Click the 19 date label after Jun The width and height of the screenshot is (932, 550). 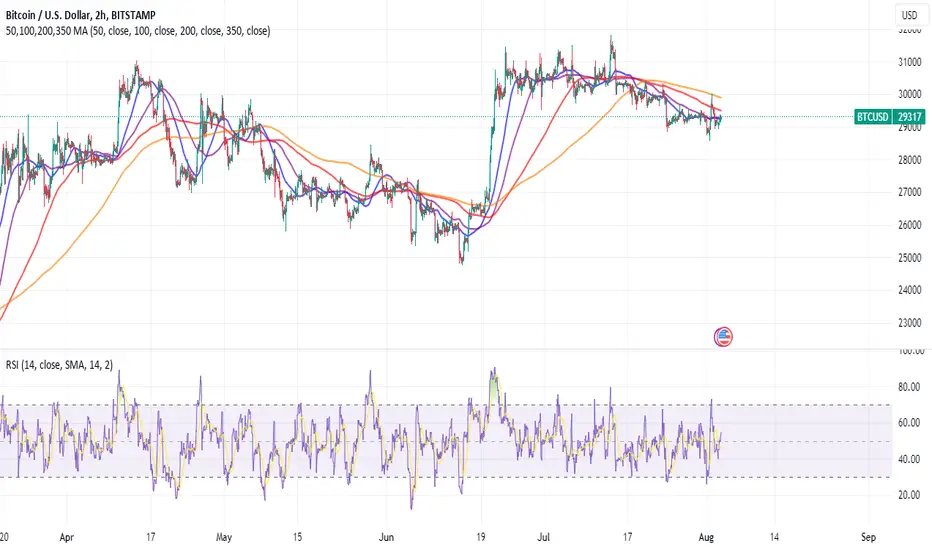point(481,537)
